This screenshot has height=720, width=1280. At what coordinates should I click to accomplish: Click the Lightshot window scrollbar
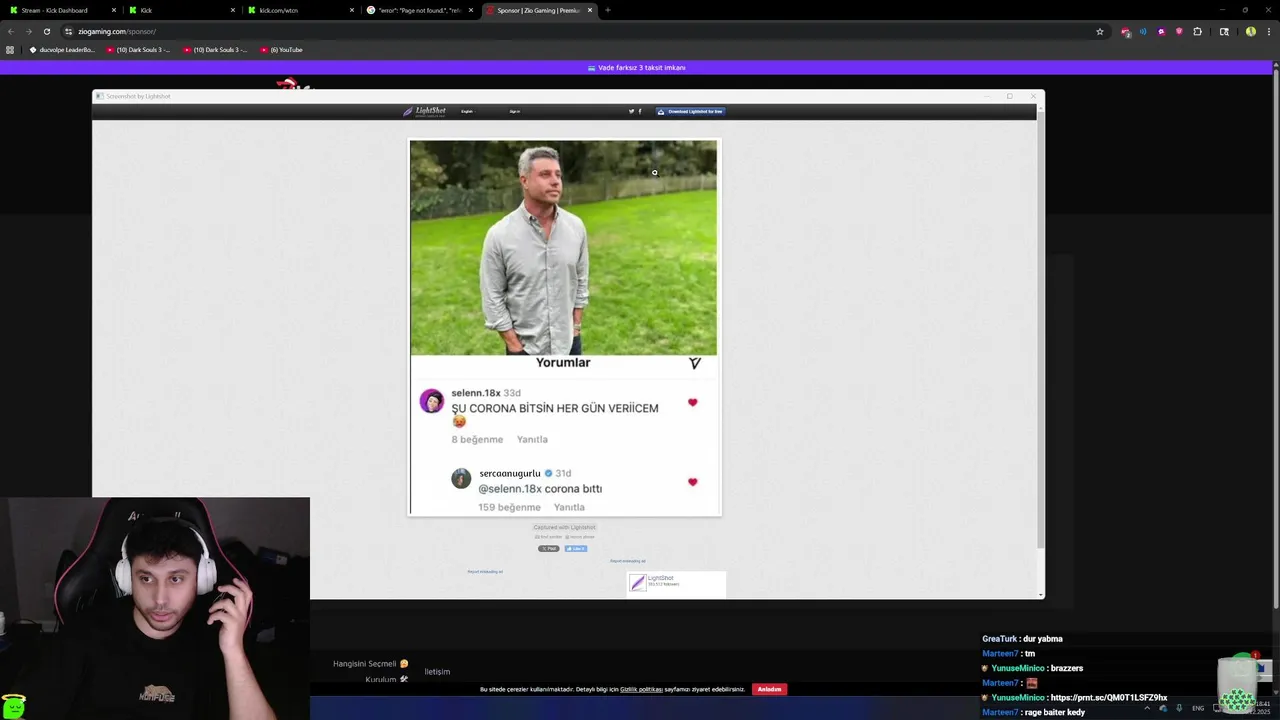(x=1040, y=330)
